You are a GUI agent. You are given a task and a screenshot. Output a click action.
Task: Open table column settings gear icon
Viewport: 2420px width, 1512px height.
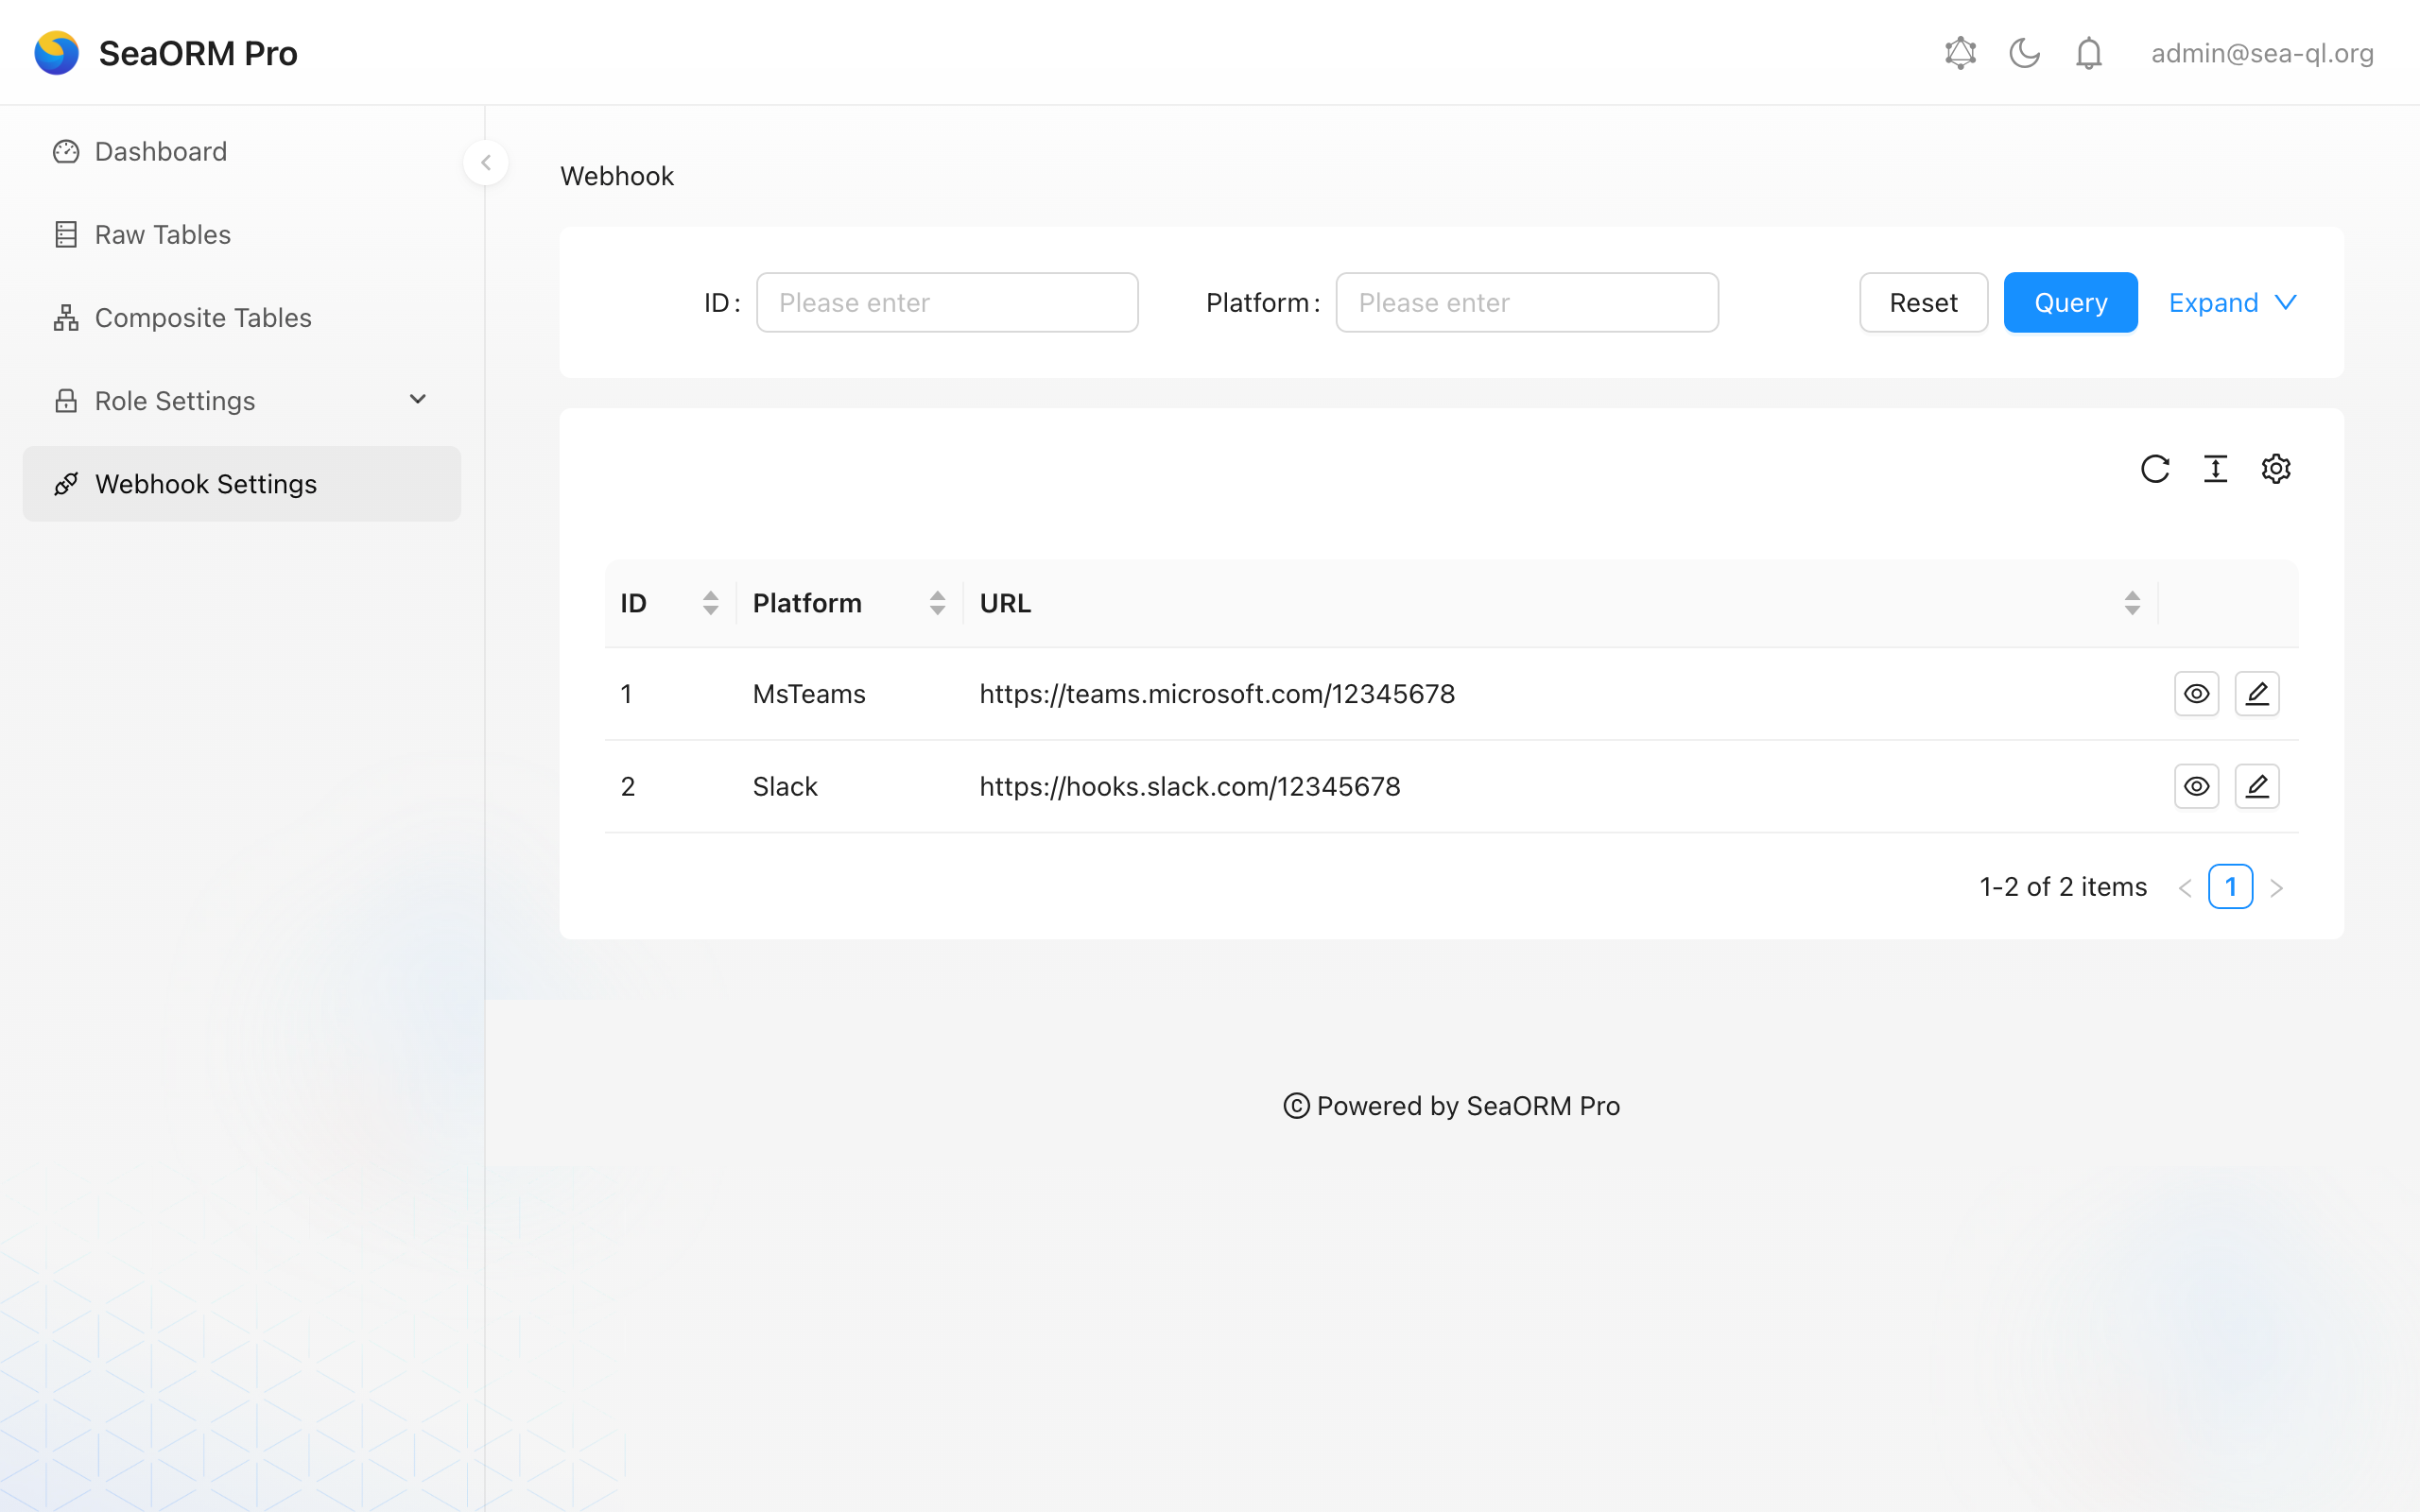pyautogui.click(x=2275, y=469)
